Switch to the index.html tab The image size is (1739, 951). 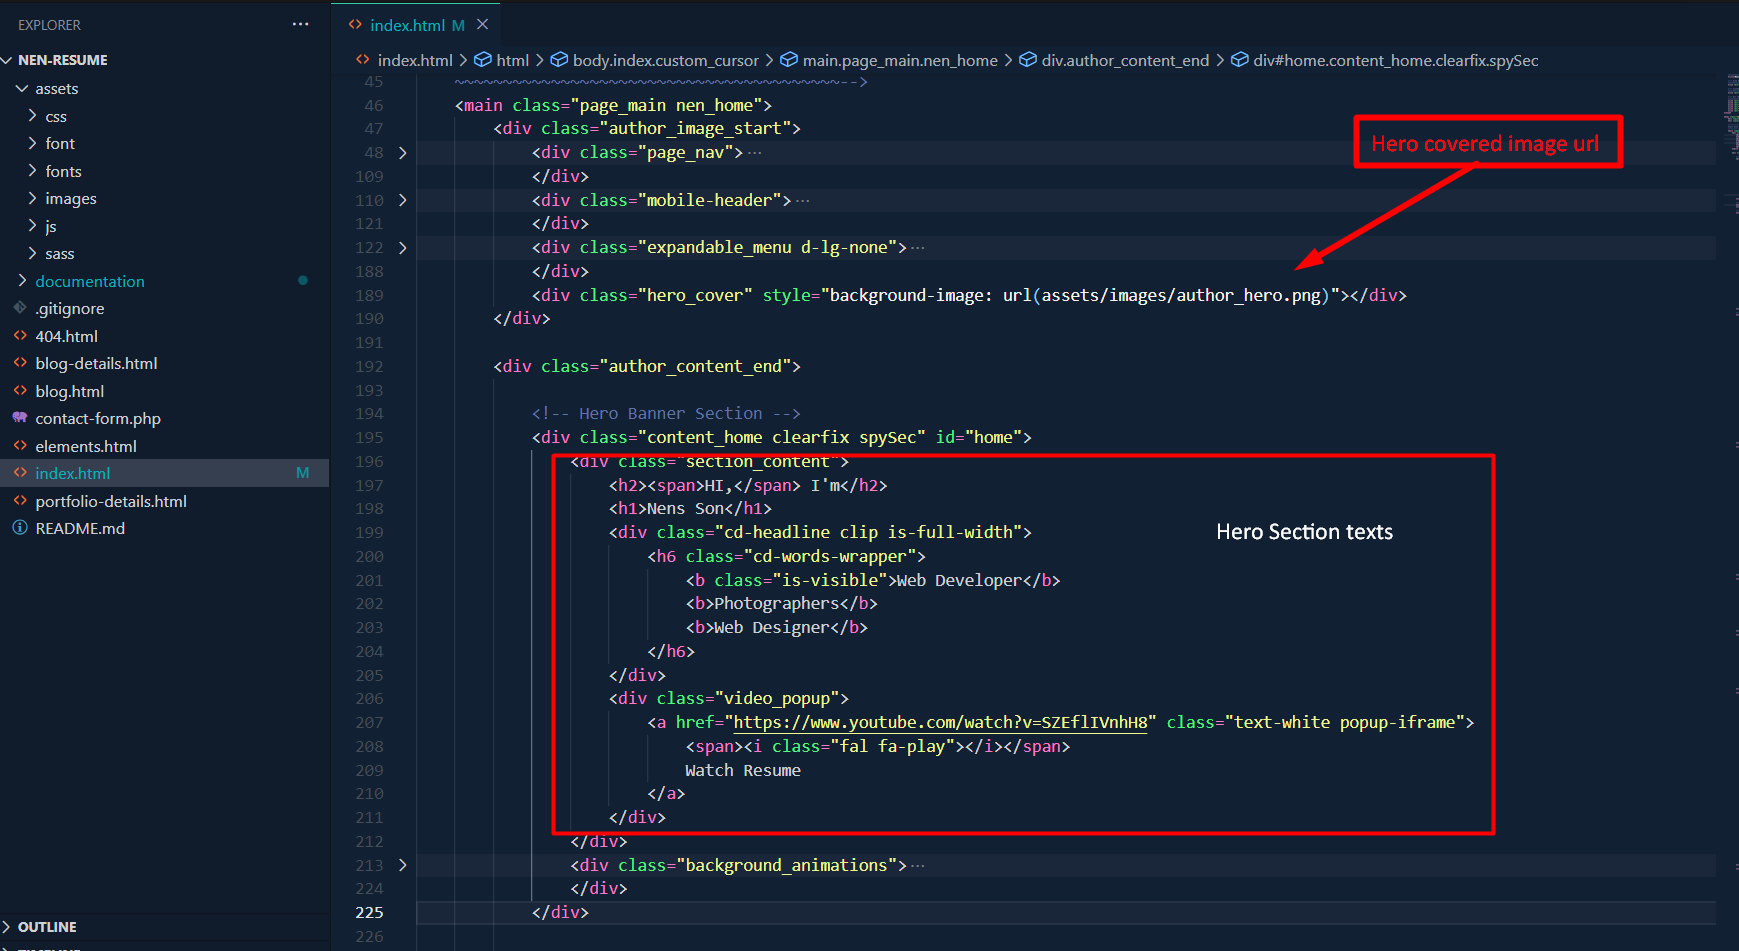coord(416,25)
